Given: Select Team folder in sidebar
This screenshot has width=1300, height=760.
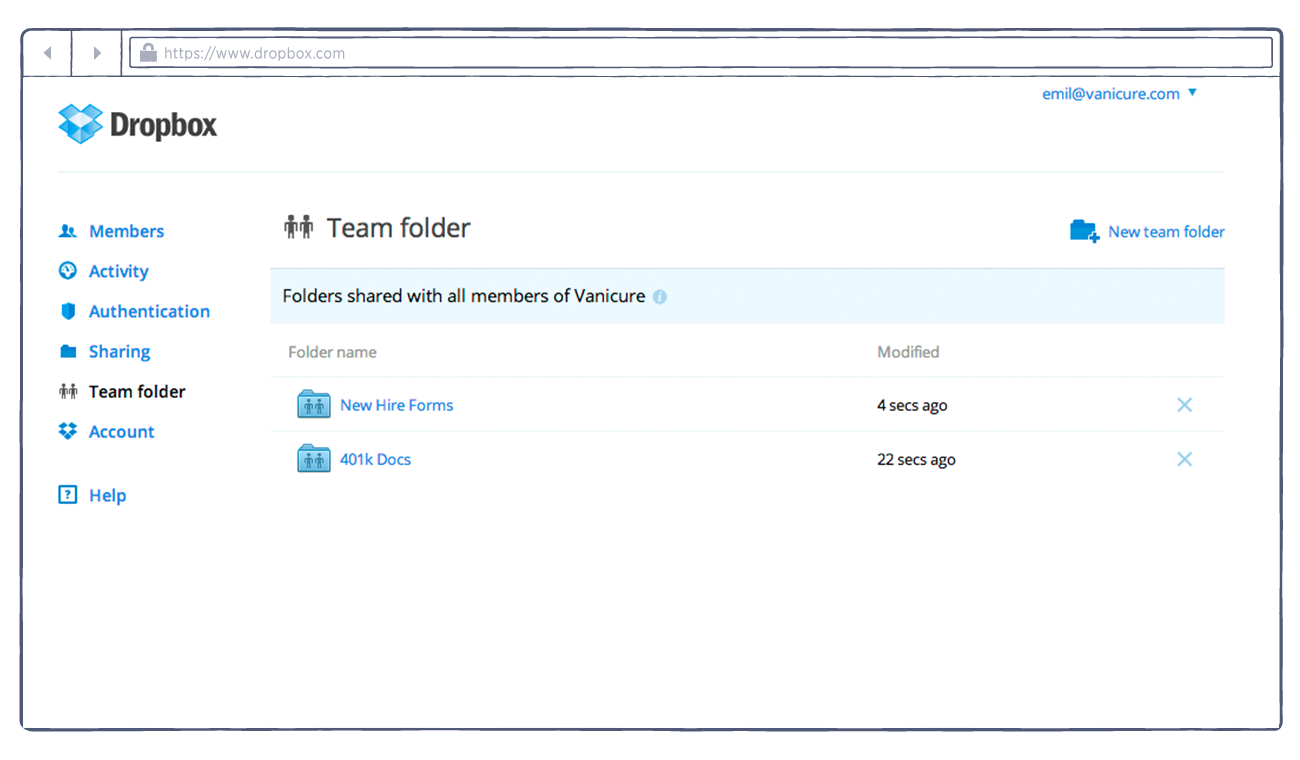Looking at the screenshot, I should [137, 392].
